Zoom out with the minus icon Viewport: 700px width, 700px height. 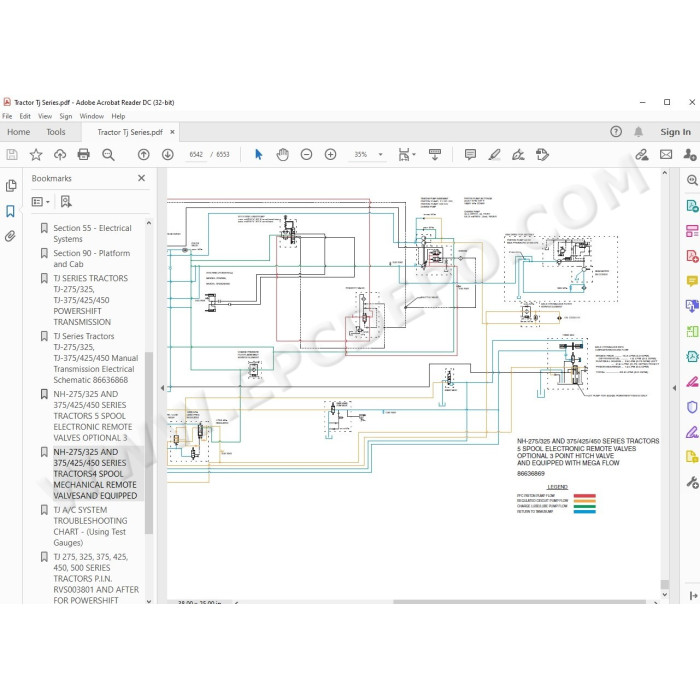tap(306, 154)
